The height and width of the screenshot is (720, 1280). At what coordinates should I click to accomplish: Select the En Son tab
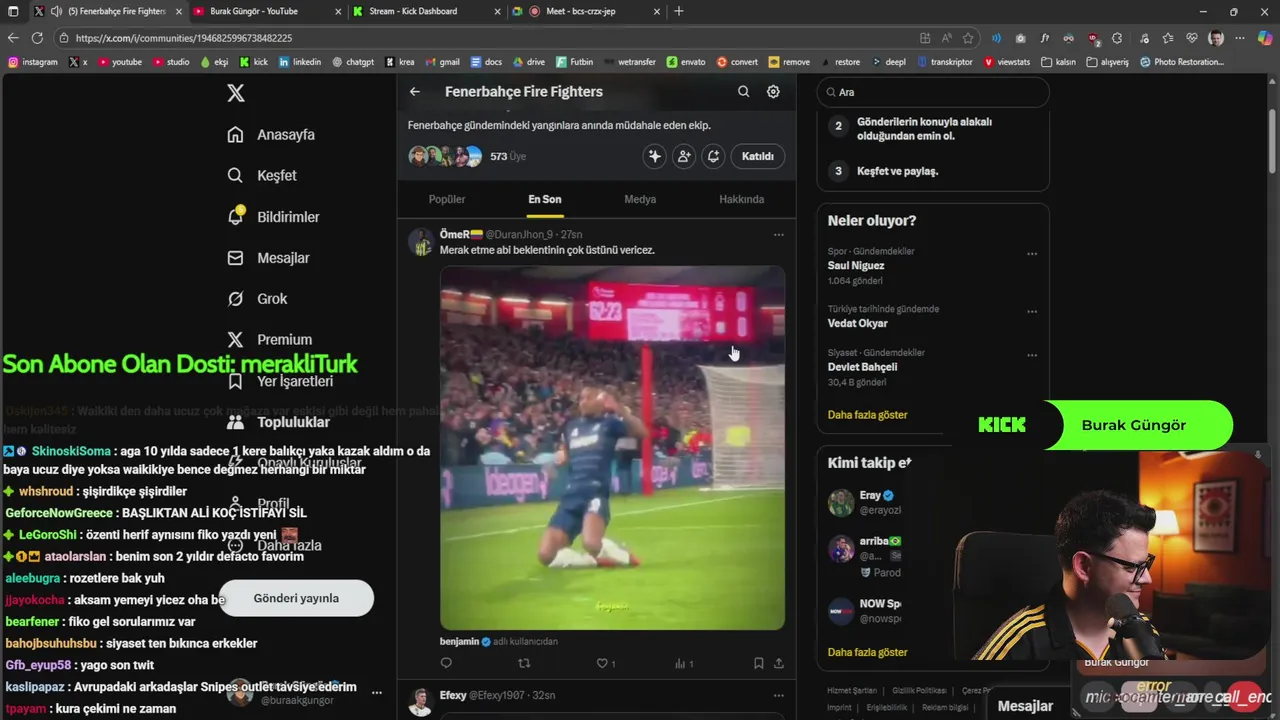click(545, 199)
